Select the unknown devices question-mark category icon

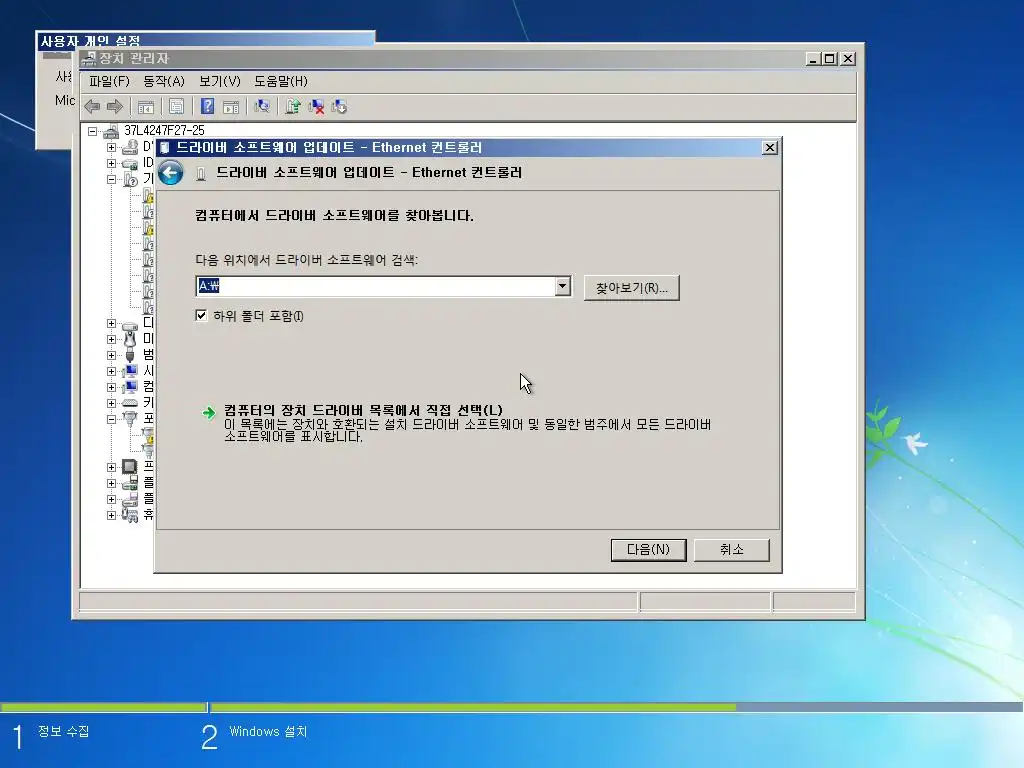coord(130,179)
